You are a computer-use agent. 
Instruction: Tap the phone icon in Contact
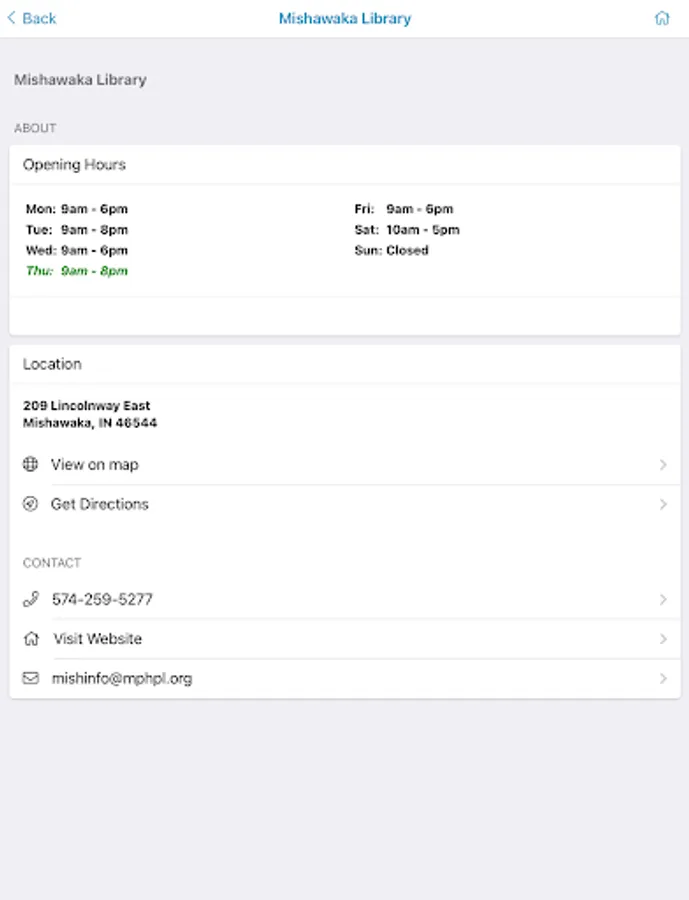(31, 599)
